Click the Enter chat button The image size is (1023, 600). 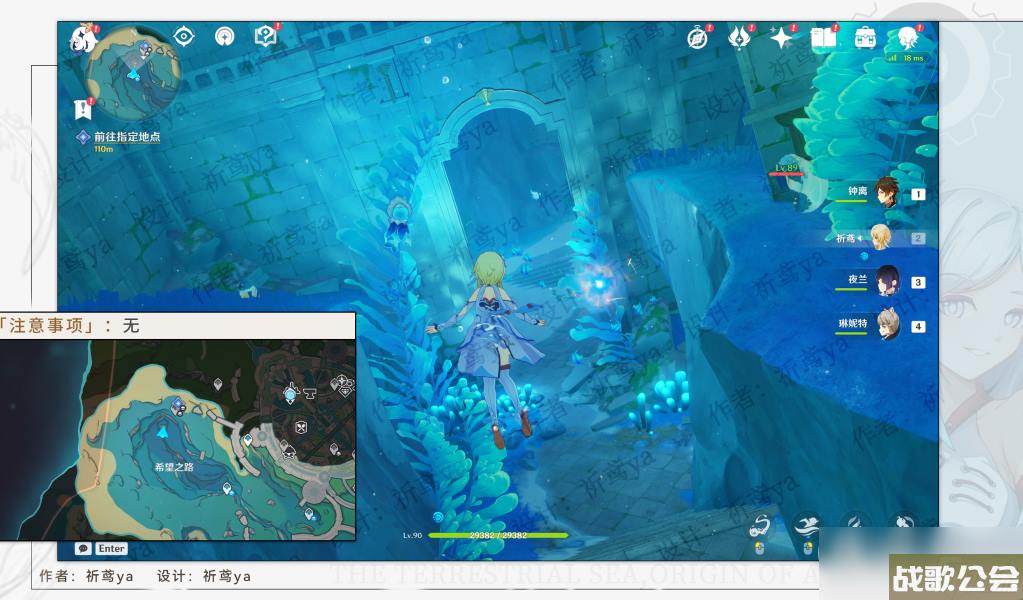(102, 548)
